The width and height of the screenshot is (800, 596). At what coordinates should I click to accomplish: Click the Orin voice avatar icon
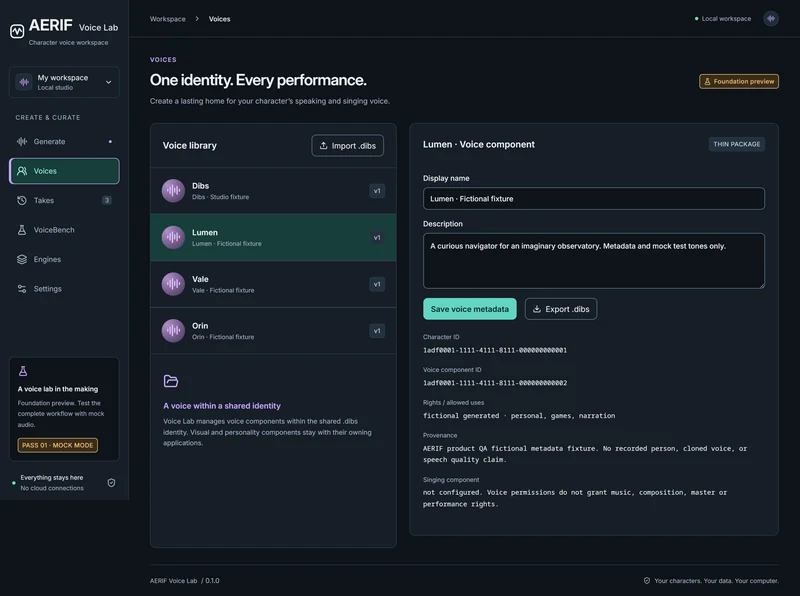[173, 331]
